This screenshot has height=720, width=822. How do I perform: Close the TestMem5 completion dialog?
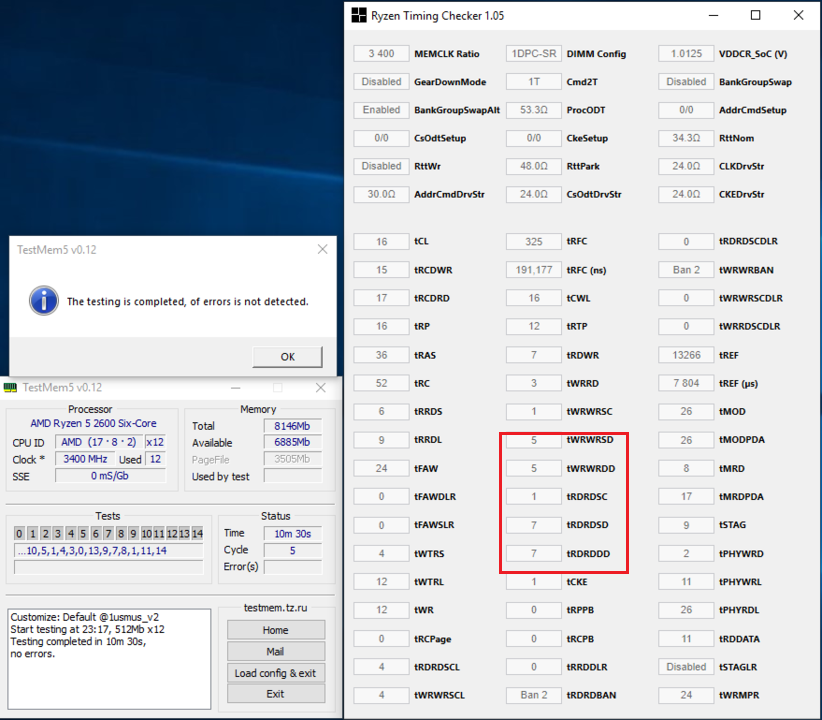click(322, 250)
